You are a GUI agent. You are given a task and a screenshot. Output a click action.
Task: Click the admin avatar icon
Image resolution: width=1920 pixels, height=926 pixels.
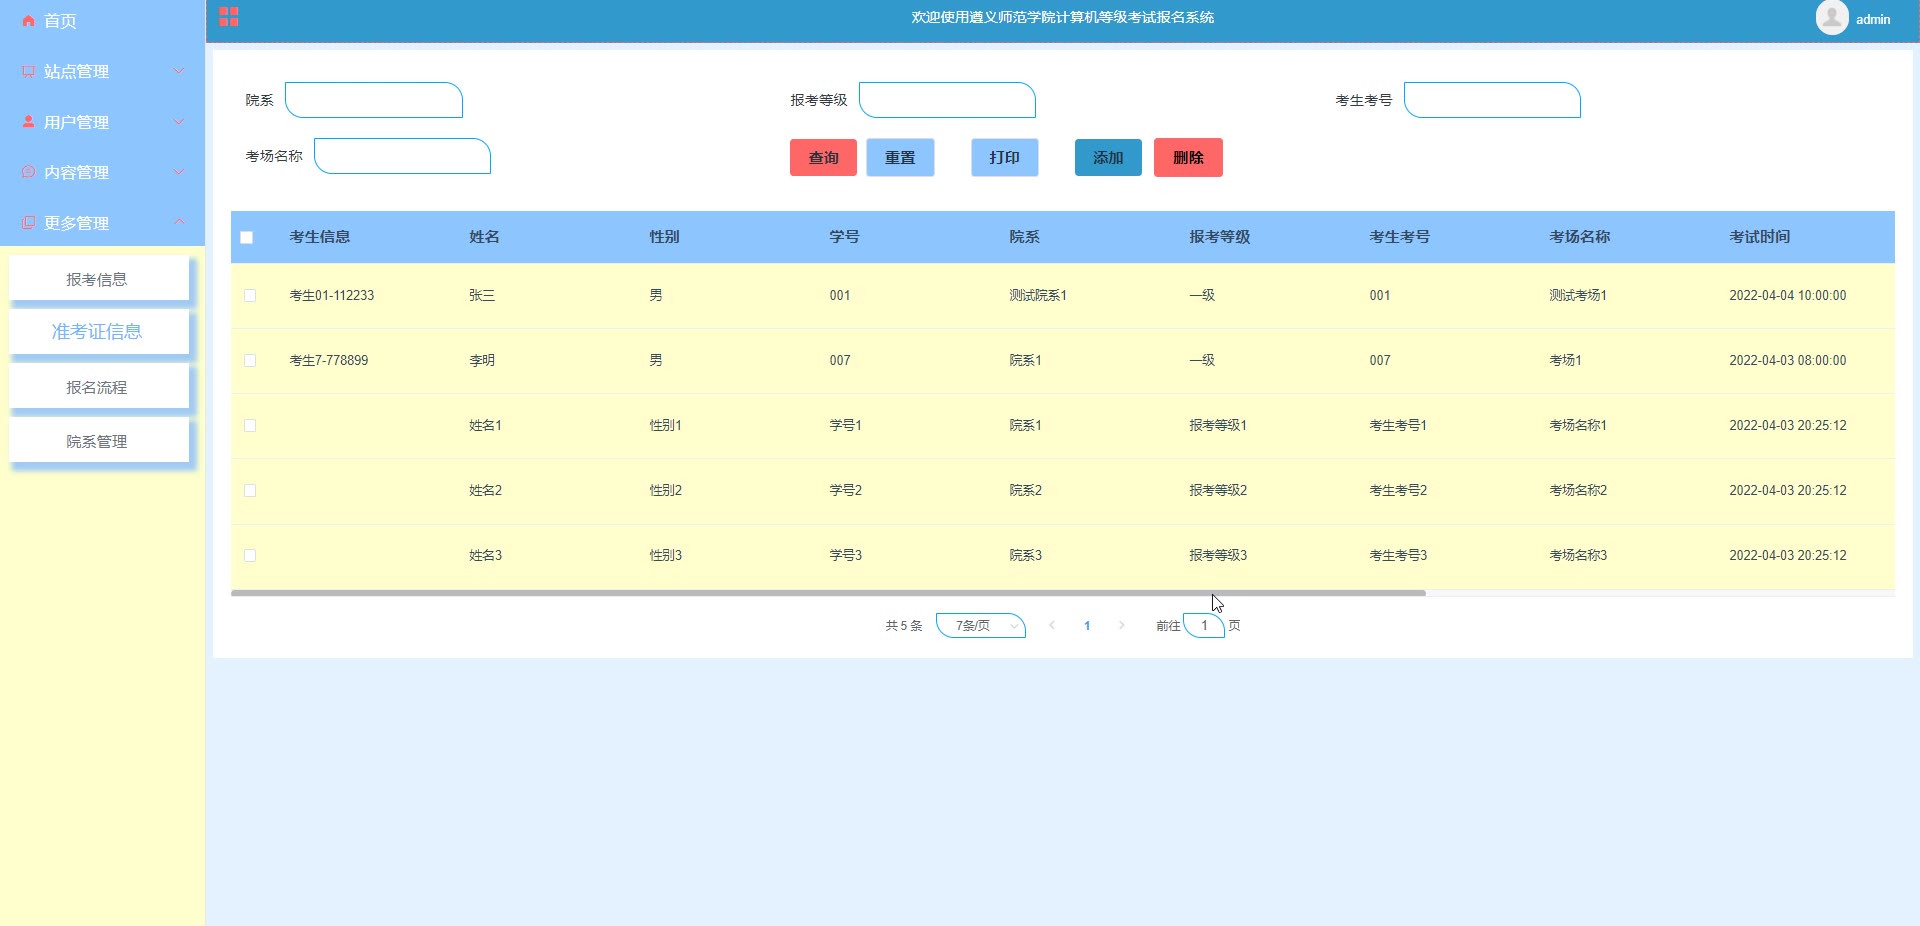pyautogui.click(x=1831, y=18)
